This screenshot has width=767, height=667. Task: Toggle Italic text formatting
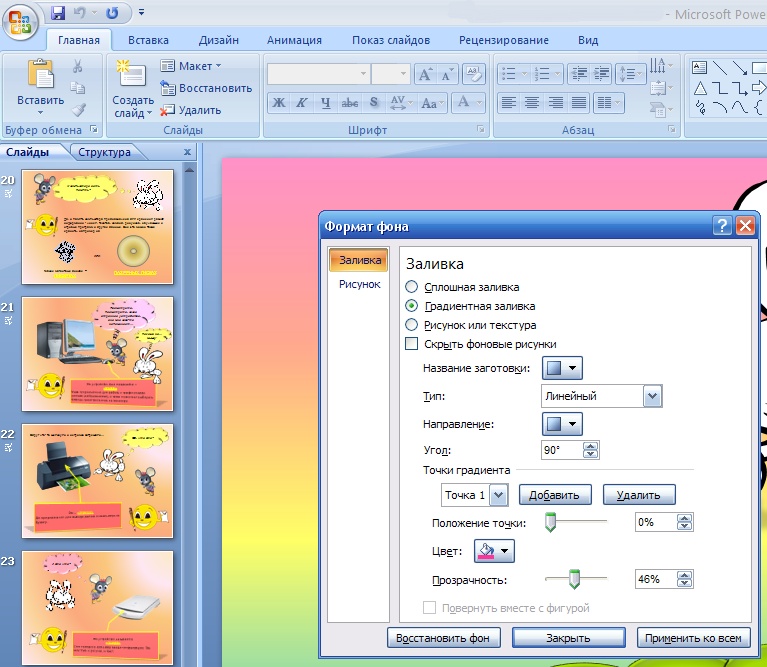pos(303,103)
